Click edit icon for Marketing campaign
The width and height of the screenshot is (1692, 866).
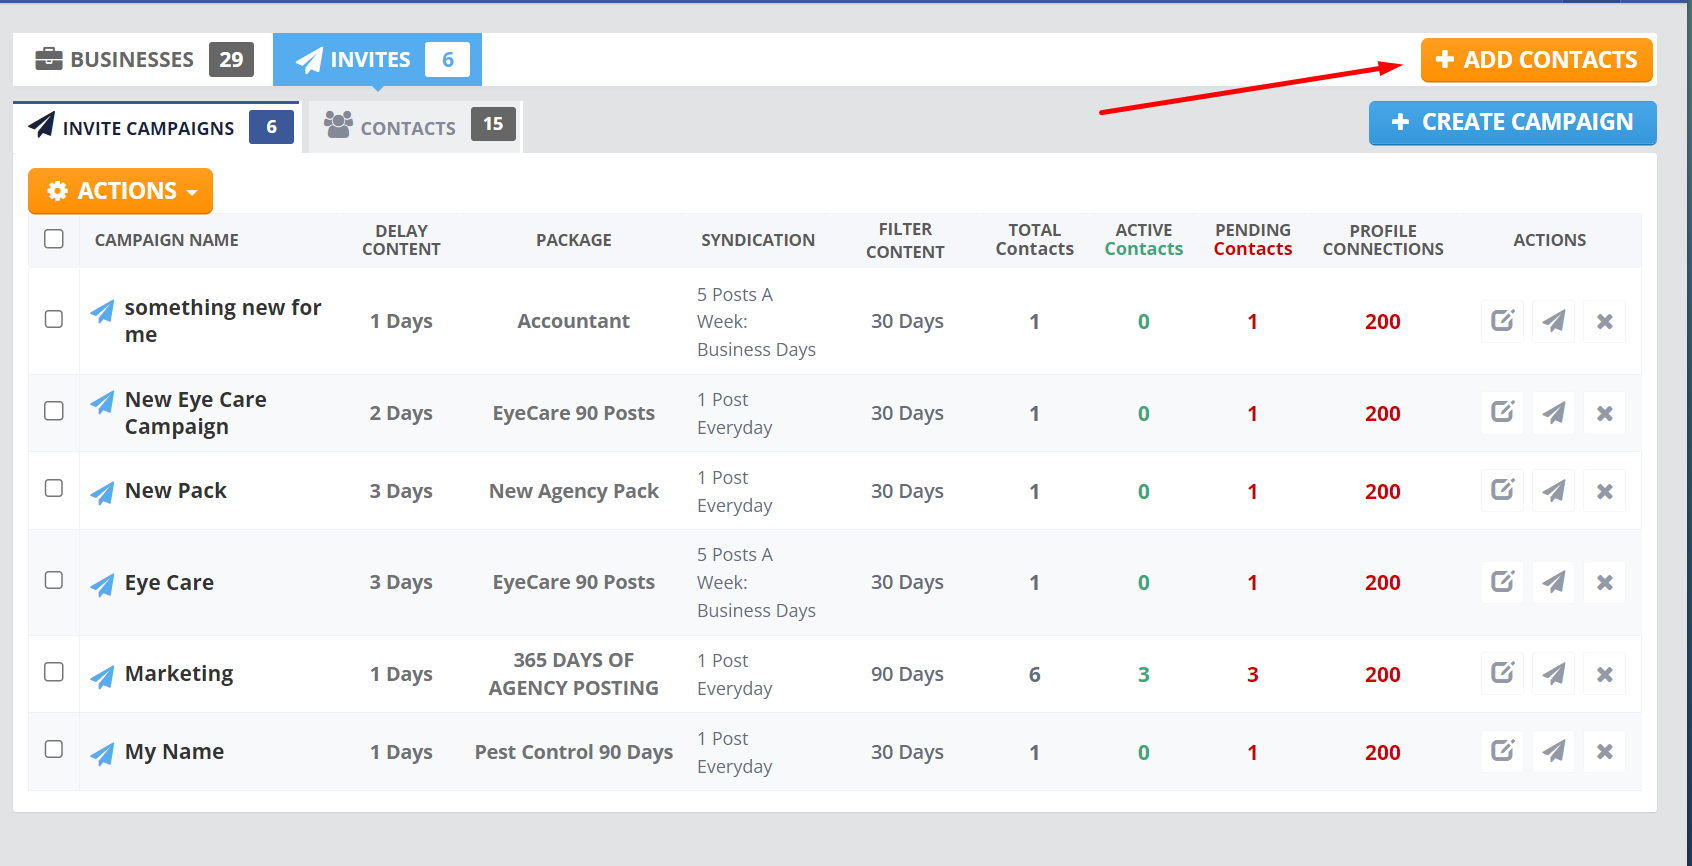pos(1502,673)
